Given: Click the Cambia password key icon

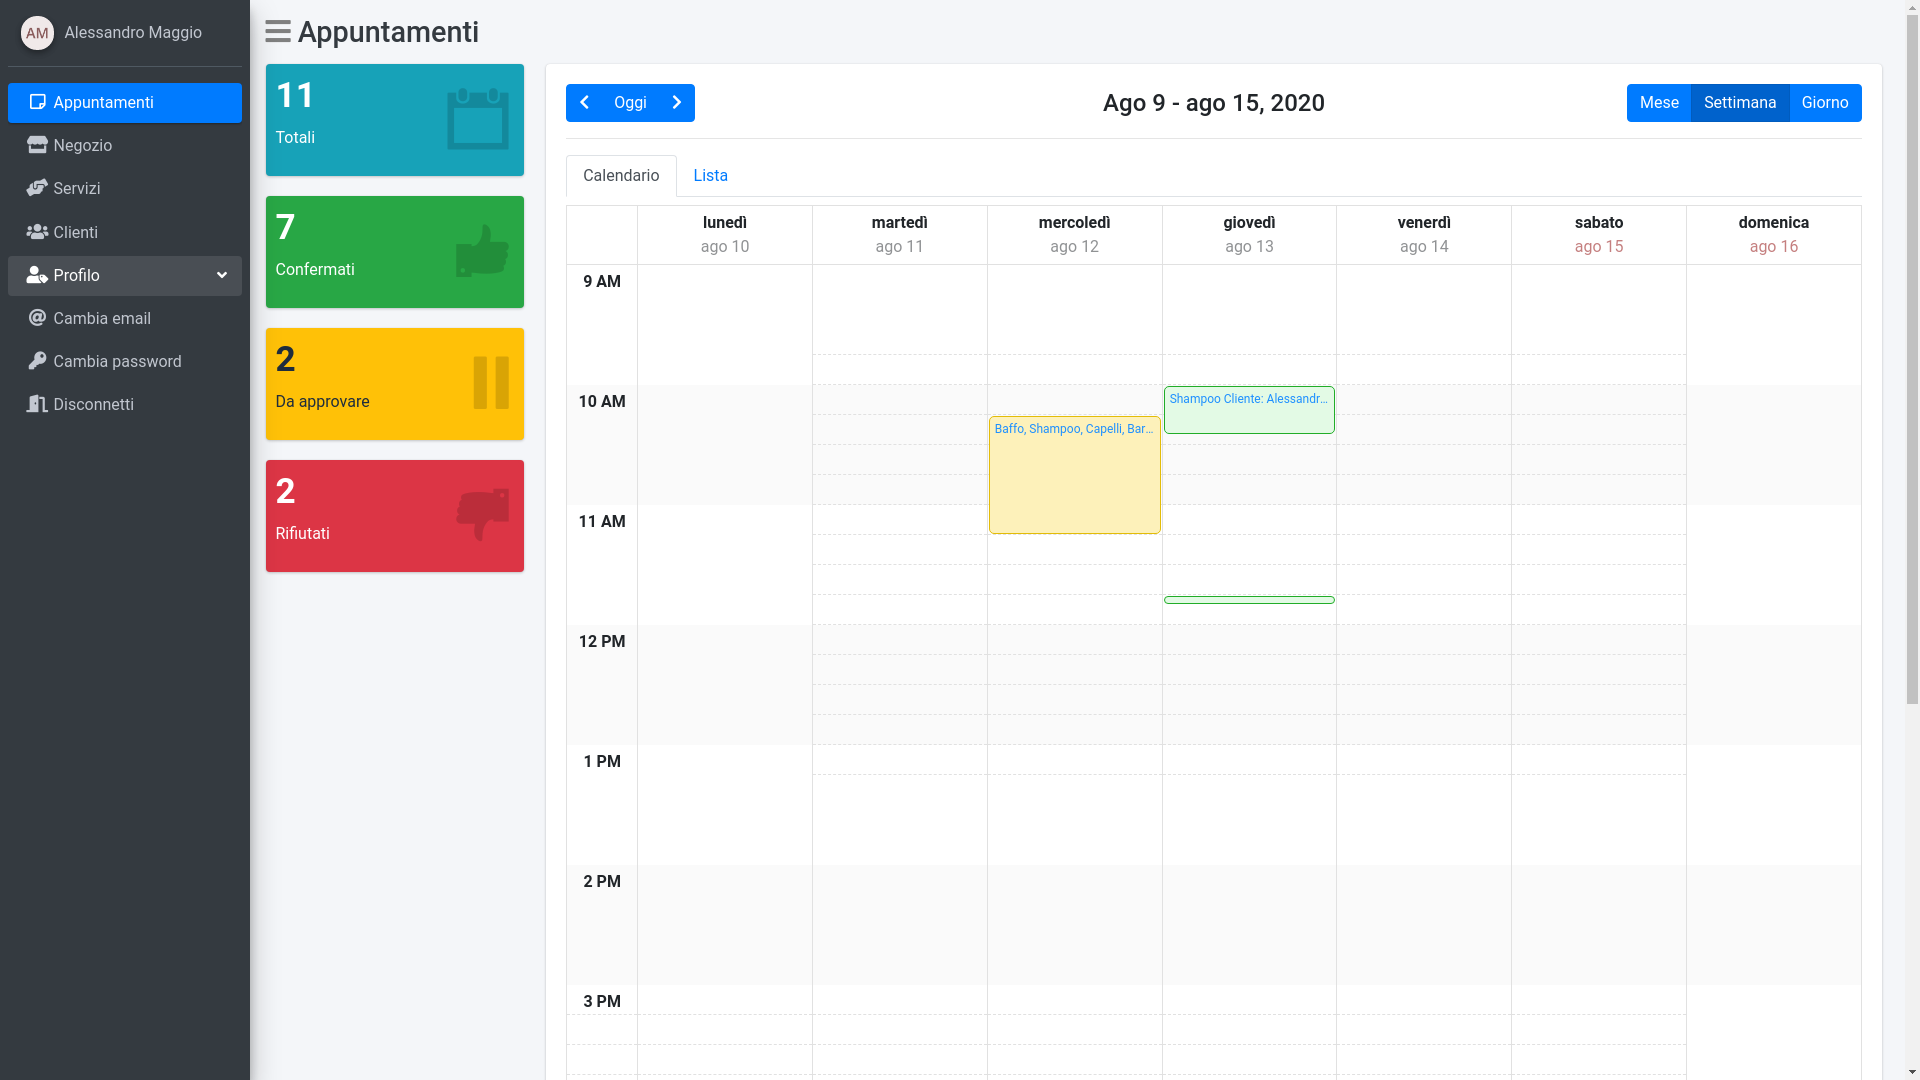Looking at the screenshot, I should [37, 361].
